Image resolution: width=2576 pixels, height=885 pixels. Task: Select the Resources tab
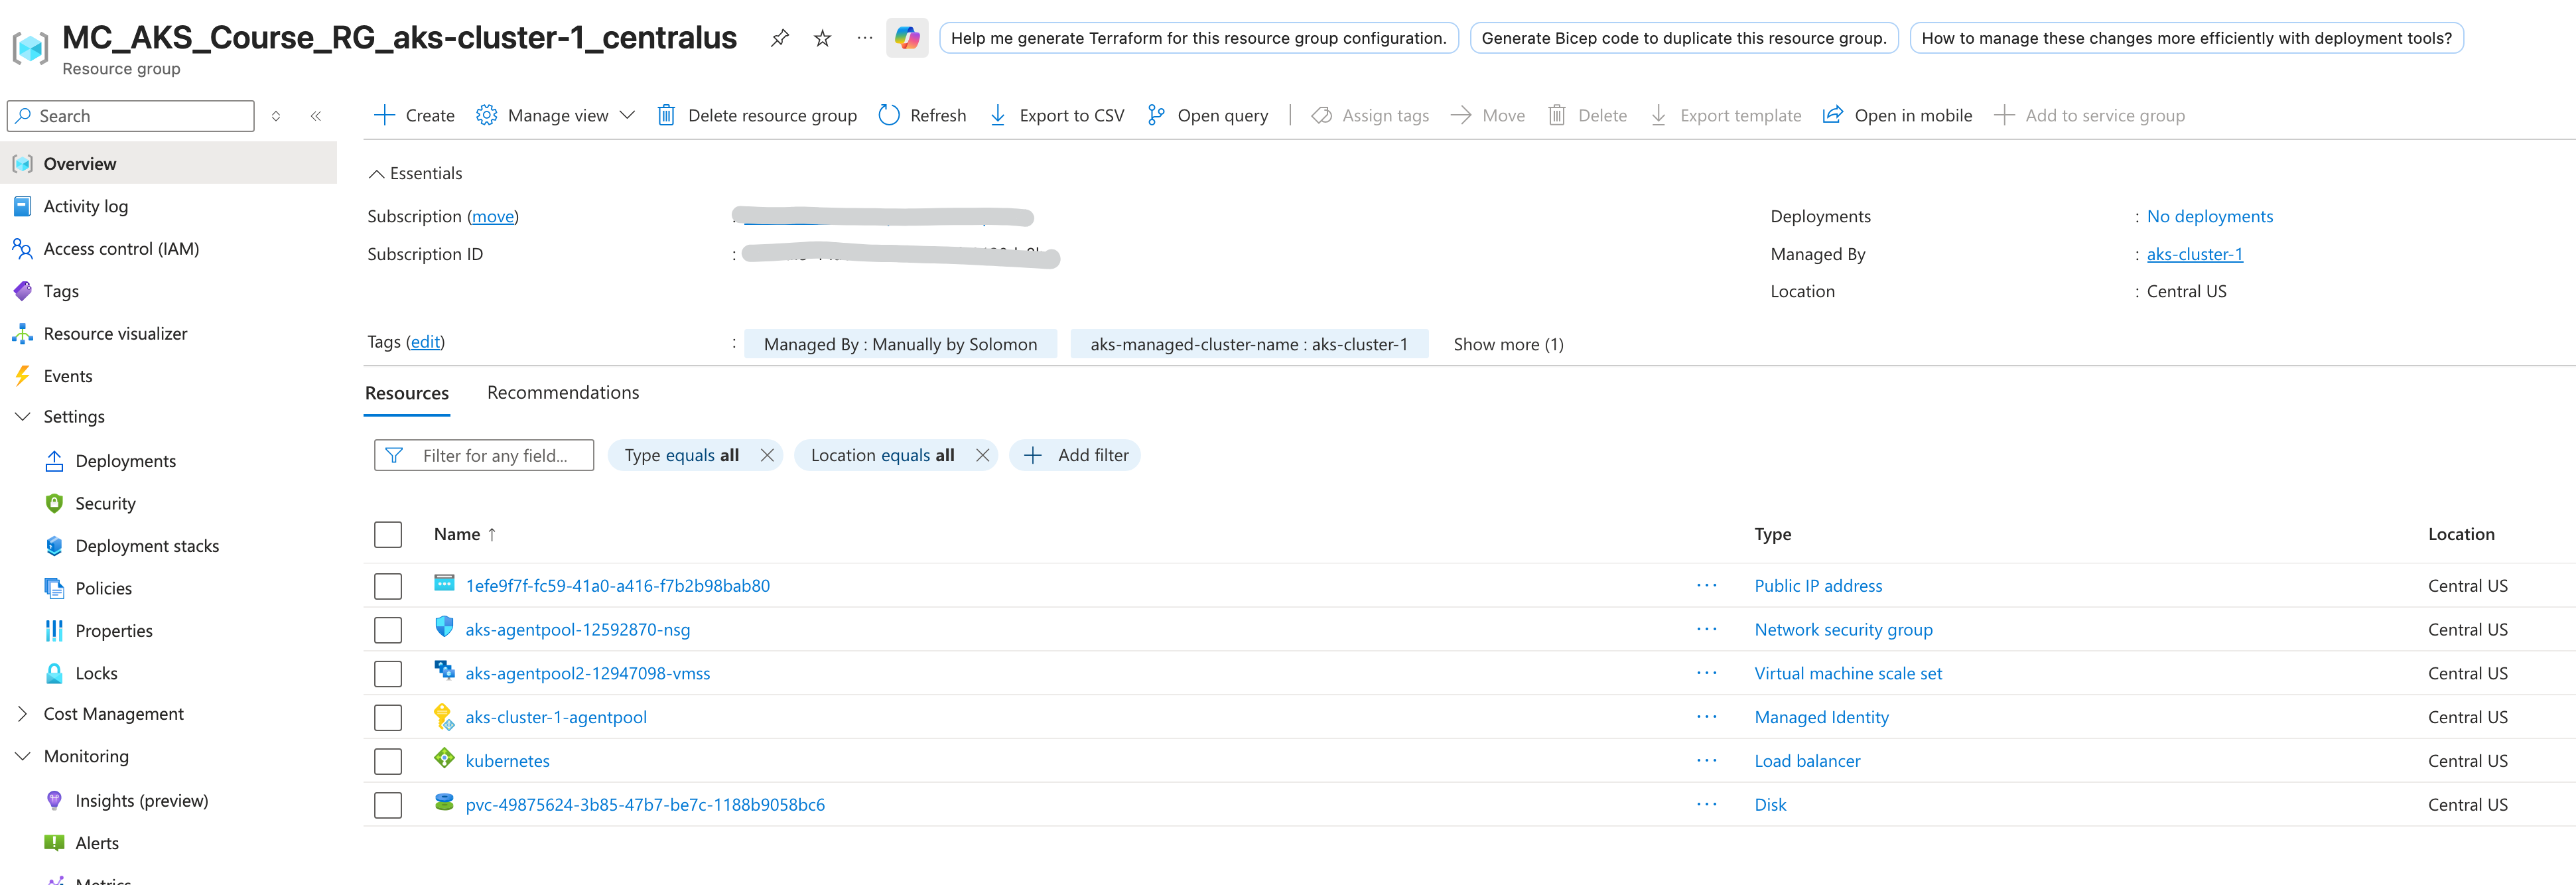coord(407,393)
